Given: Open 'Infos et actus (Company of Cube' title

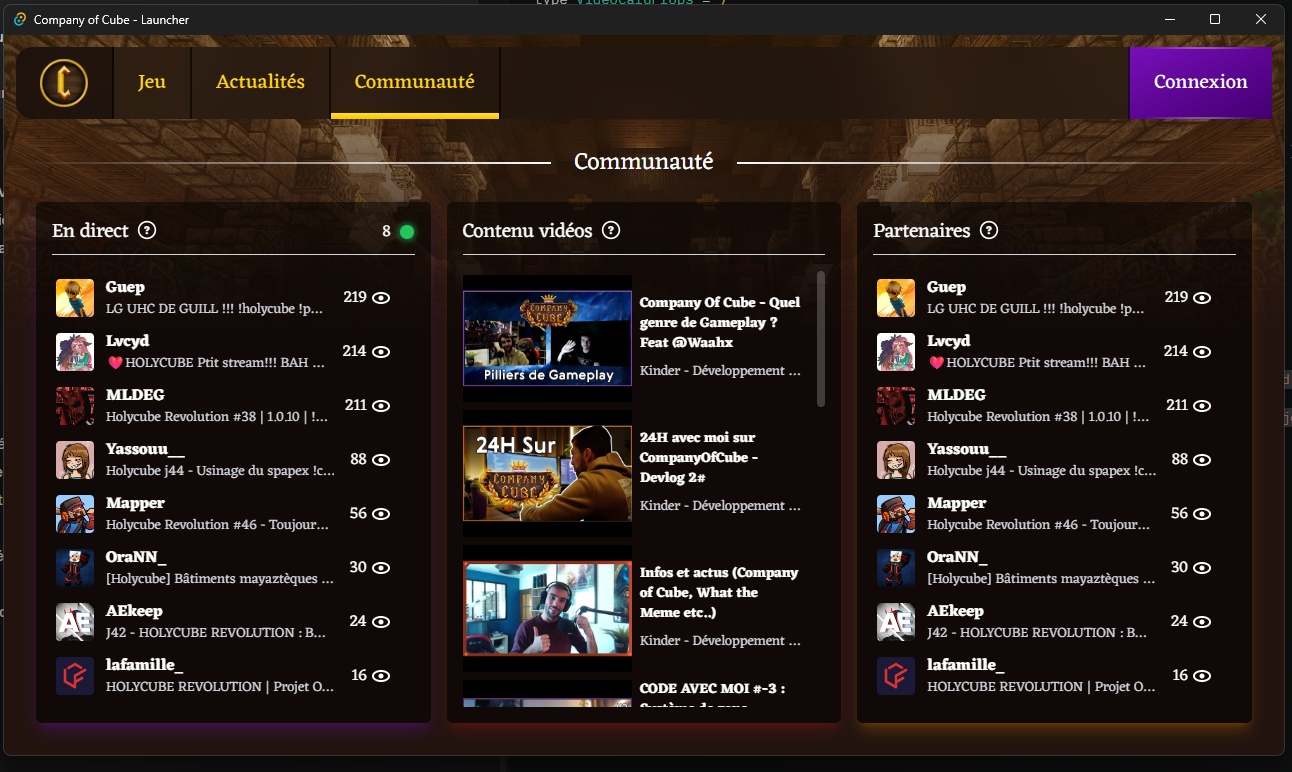Looking at the screenshot, I should tap(719, 592).
